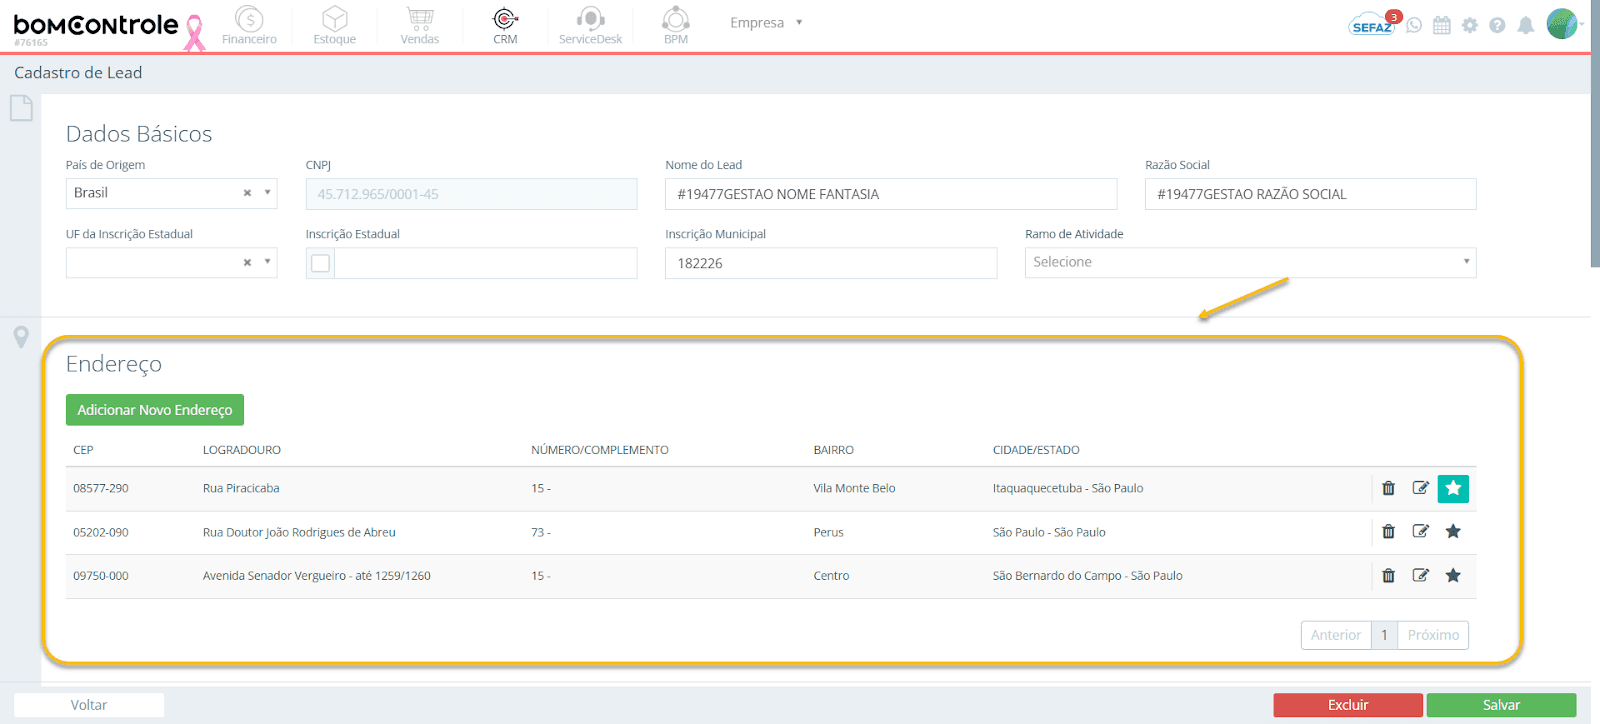Image resolution: width=1600 pixels, height=724 pixels.
Task: Delete the Perus address row
Action: coord(1388,531)
